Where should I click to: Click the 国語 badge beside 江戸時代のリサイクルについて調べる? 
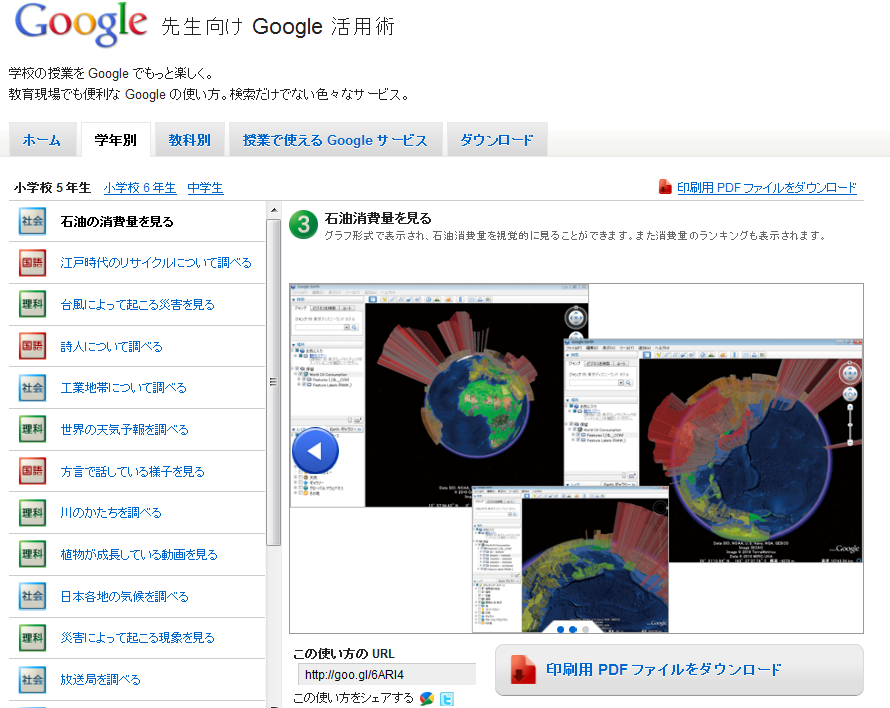pos(32,263)
